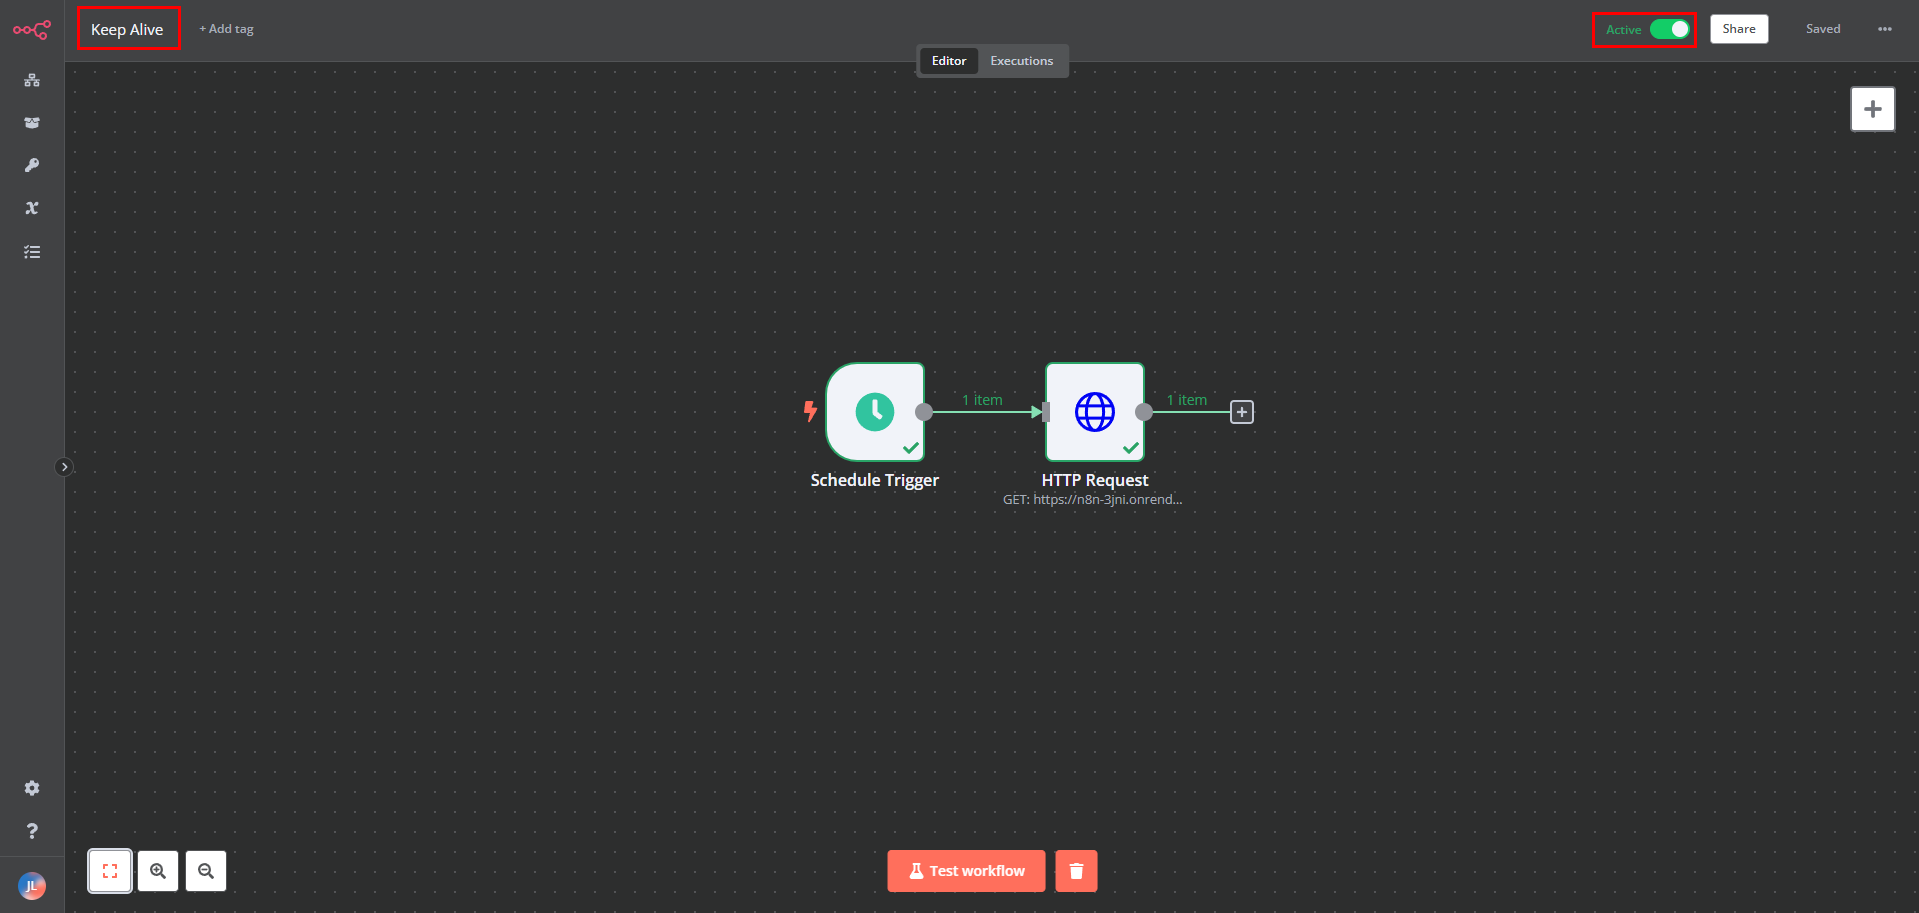The width and height of the screenshot is (1919, 913).
Task: Open the three-dot workflow options menu
Action: (1885, 29)
